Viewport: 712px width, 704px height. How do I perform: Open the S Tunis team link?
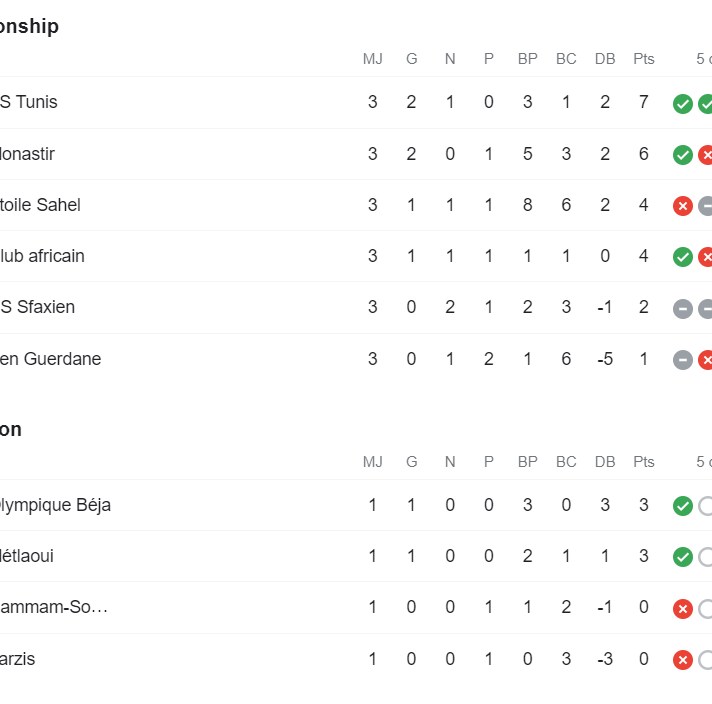point(29,102)
